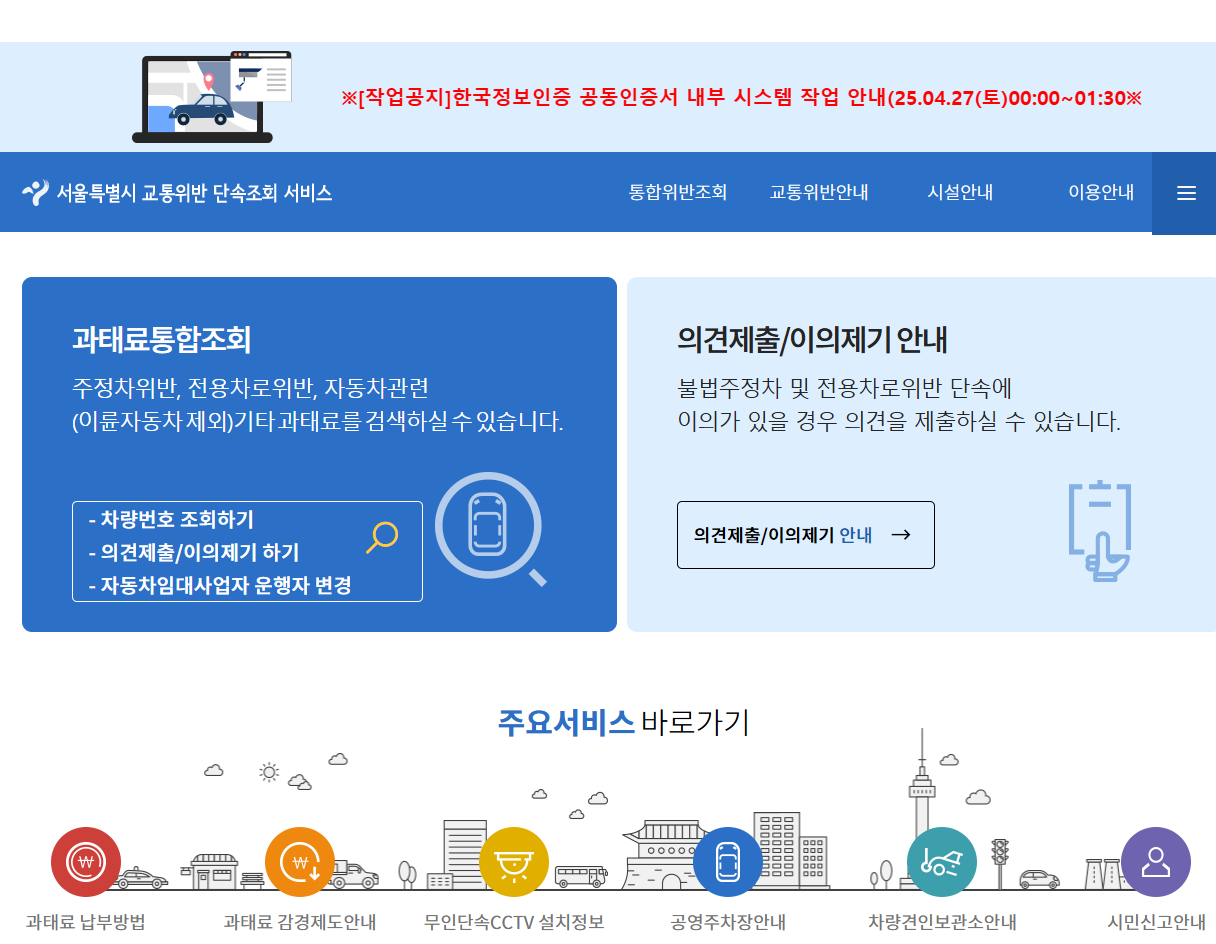Click 의견제출/이의제기 안내 heading

tap(812, 340)
